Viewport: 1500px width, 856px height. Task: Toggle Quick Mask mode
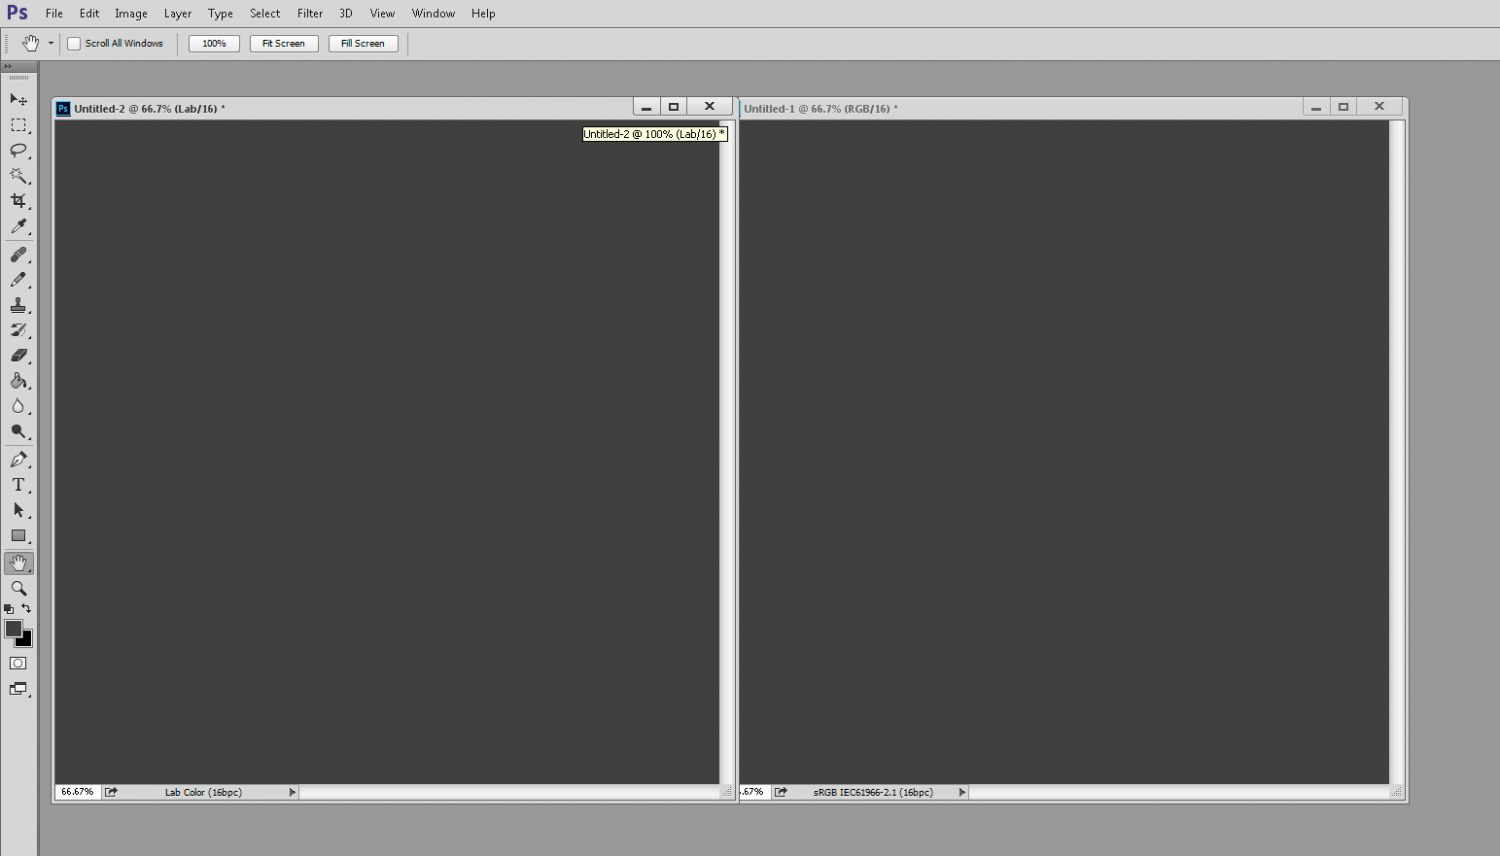[x=18, y=663]
